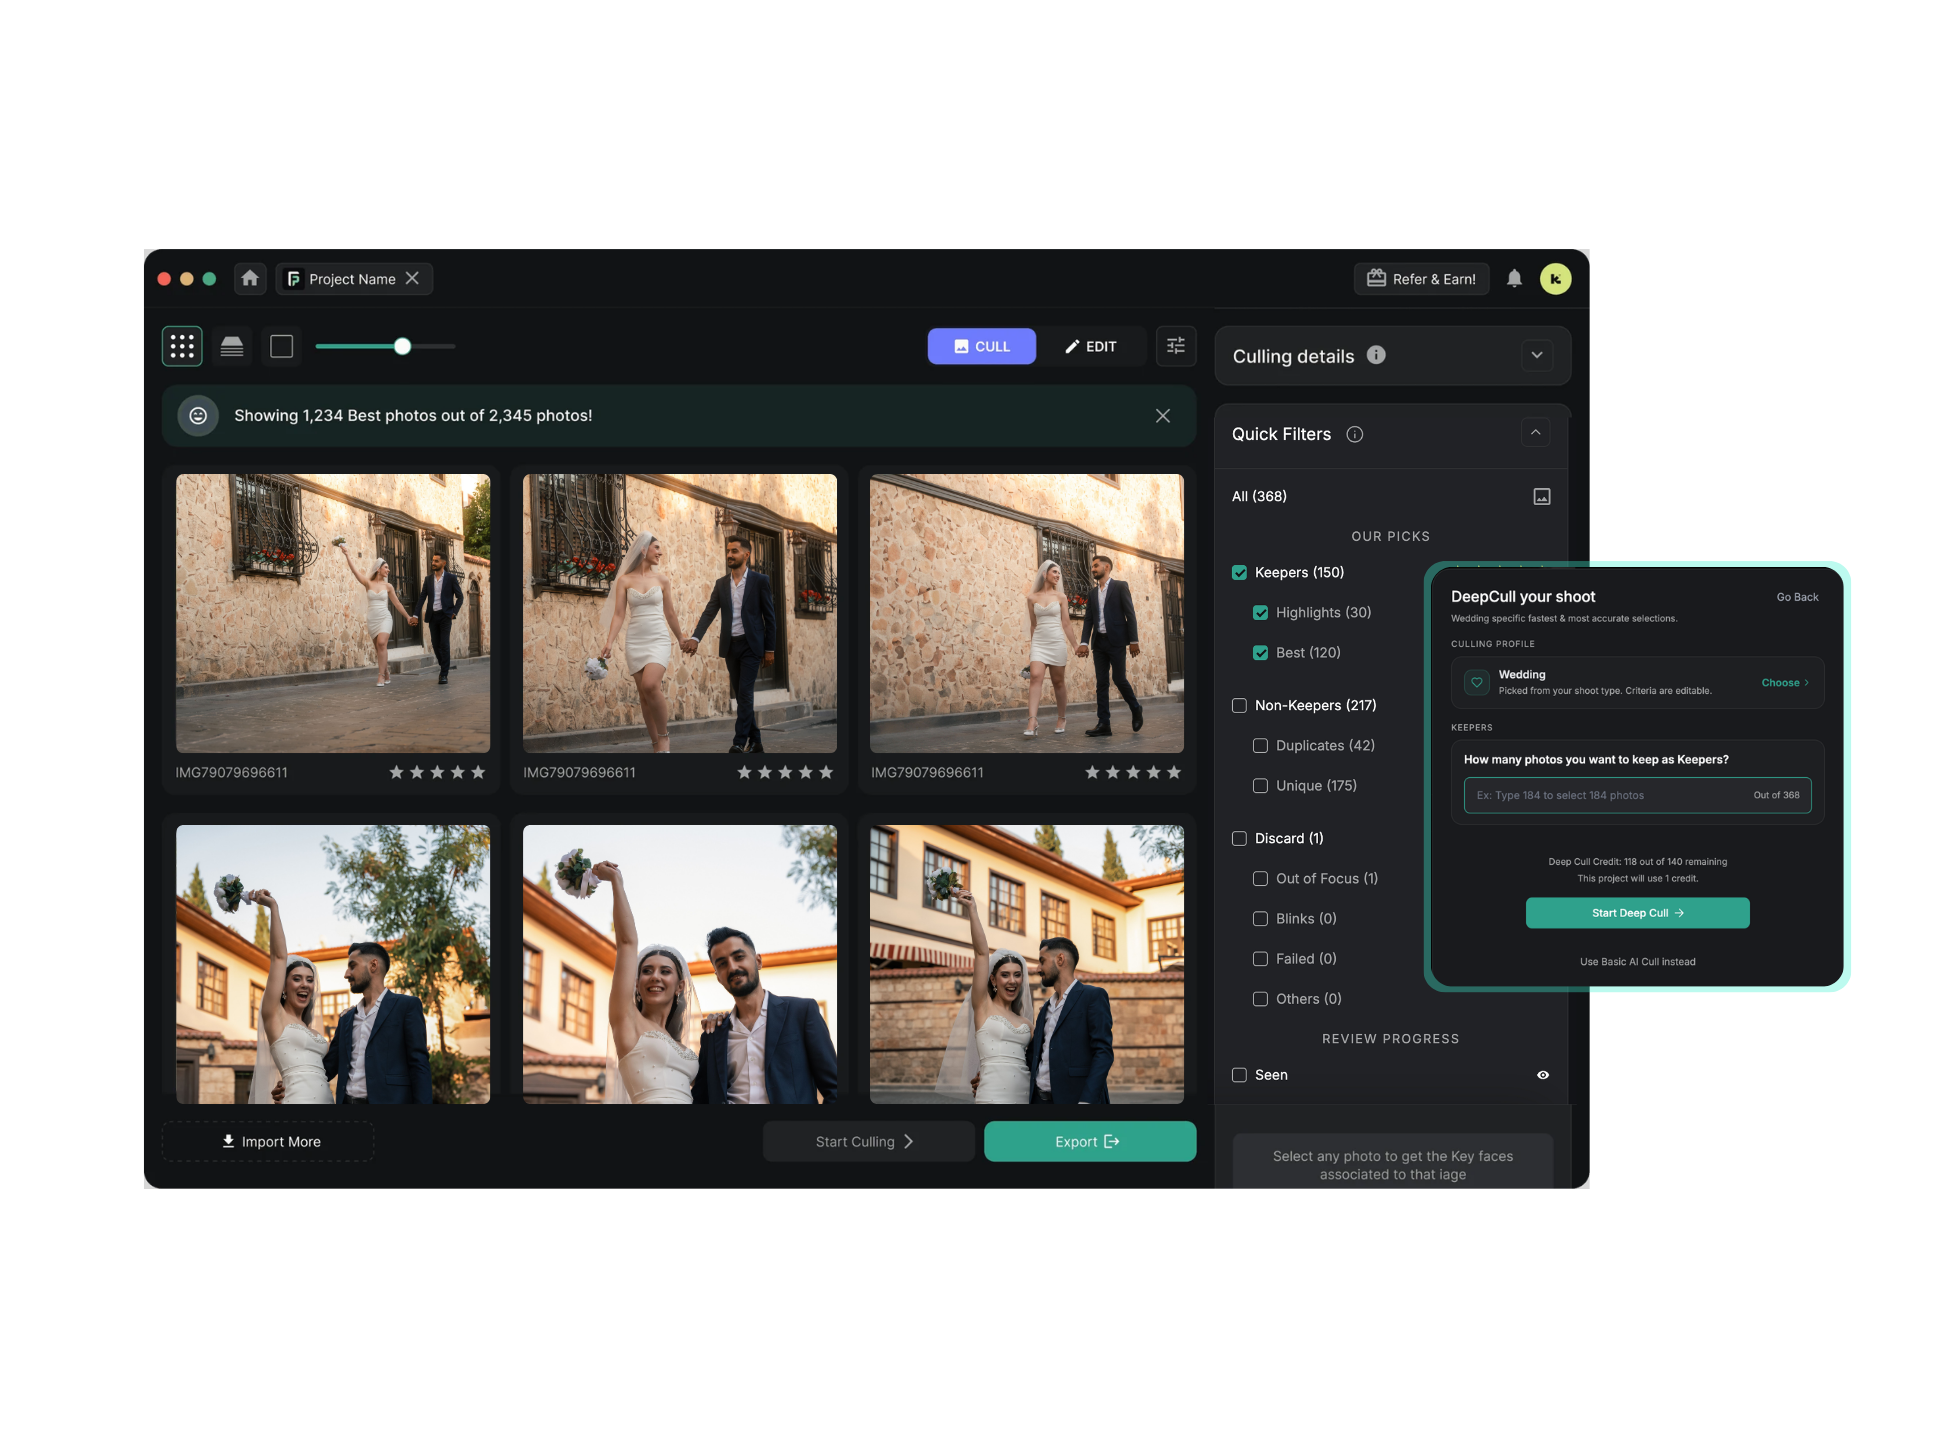
Task: Switch to grid view layout
Action: (x=182, y=346)
